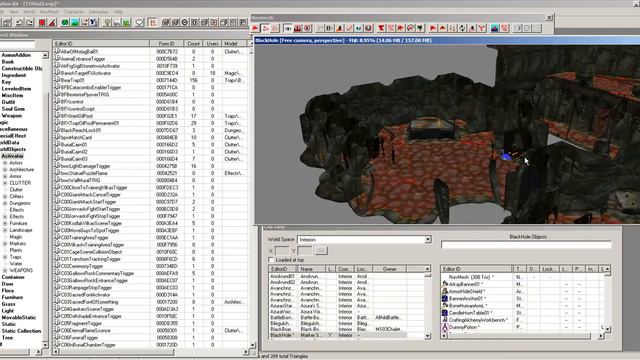Click the red check mark Navmesh icon
640x360 pixels.
(349, 28)
